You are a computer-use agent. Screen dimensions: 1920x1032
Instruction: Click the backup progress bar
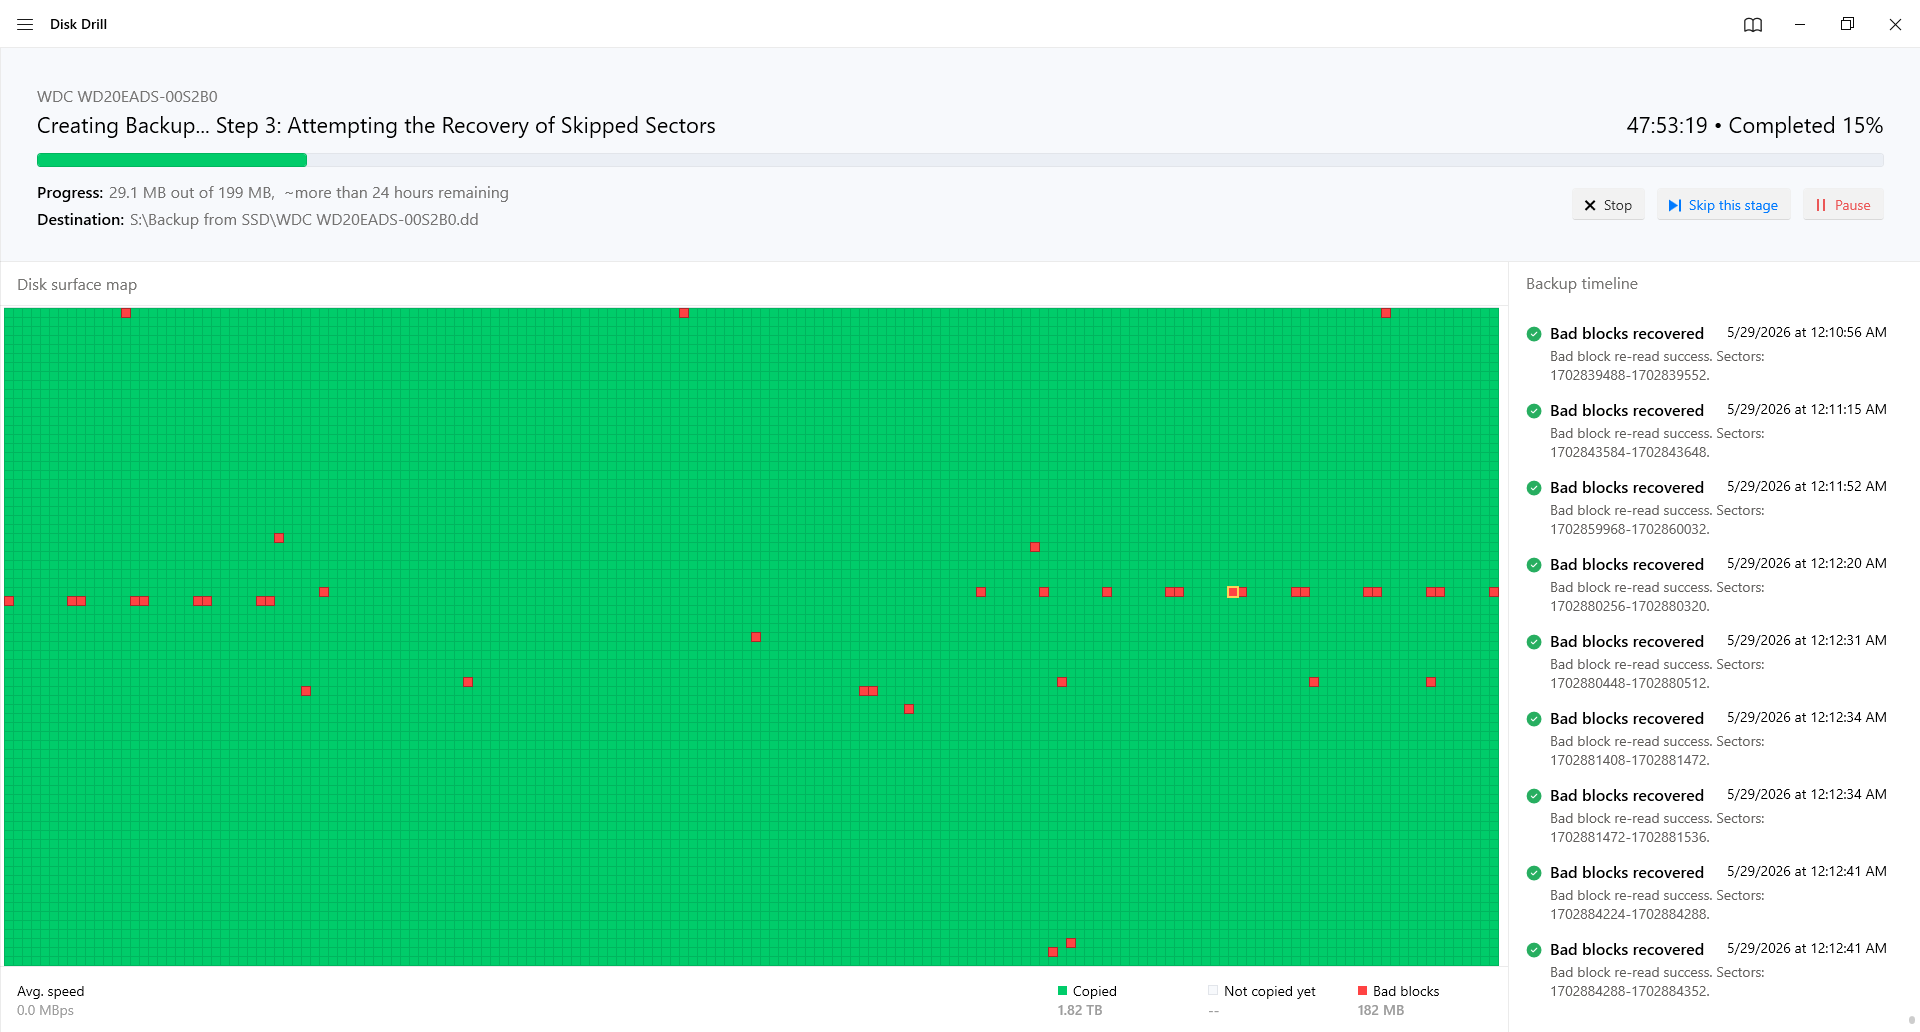coord(960,160)
